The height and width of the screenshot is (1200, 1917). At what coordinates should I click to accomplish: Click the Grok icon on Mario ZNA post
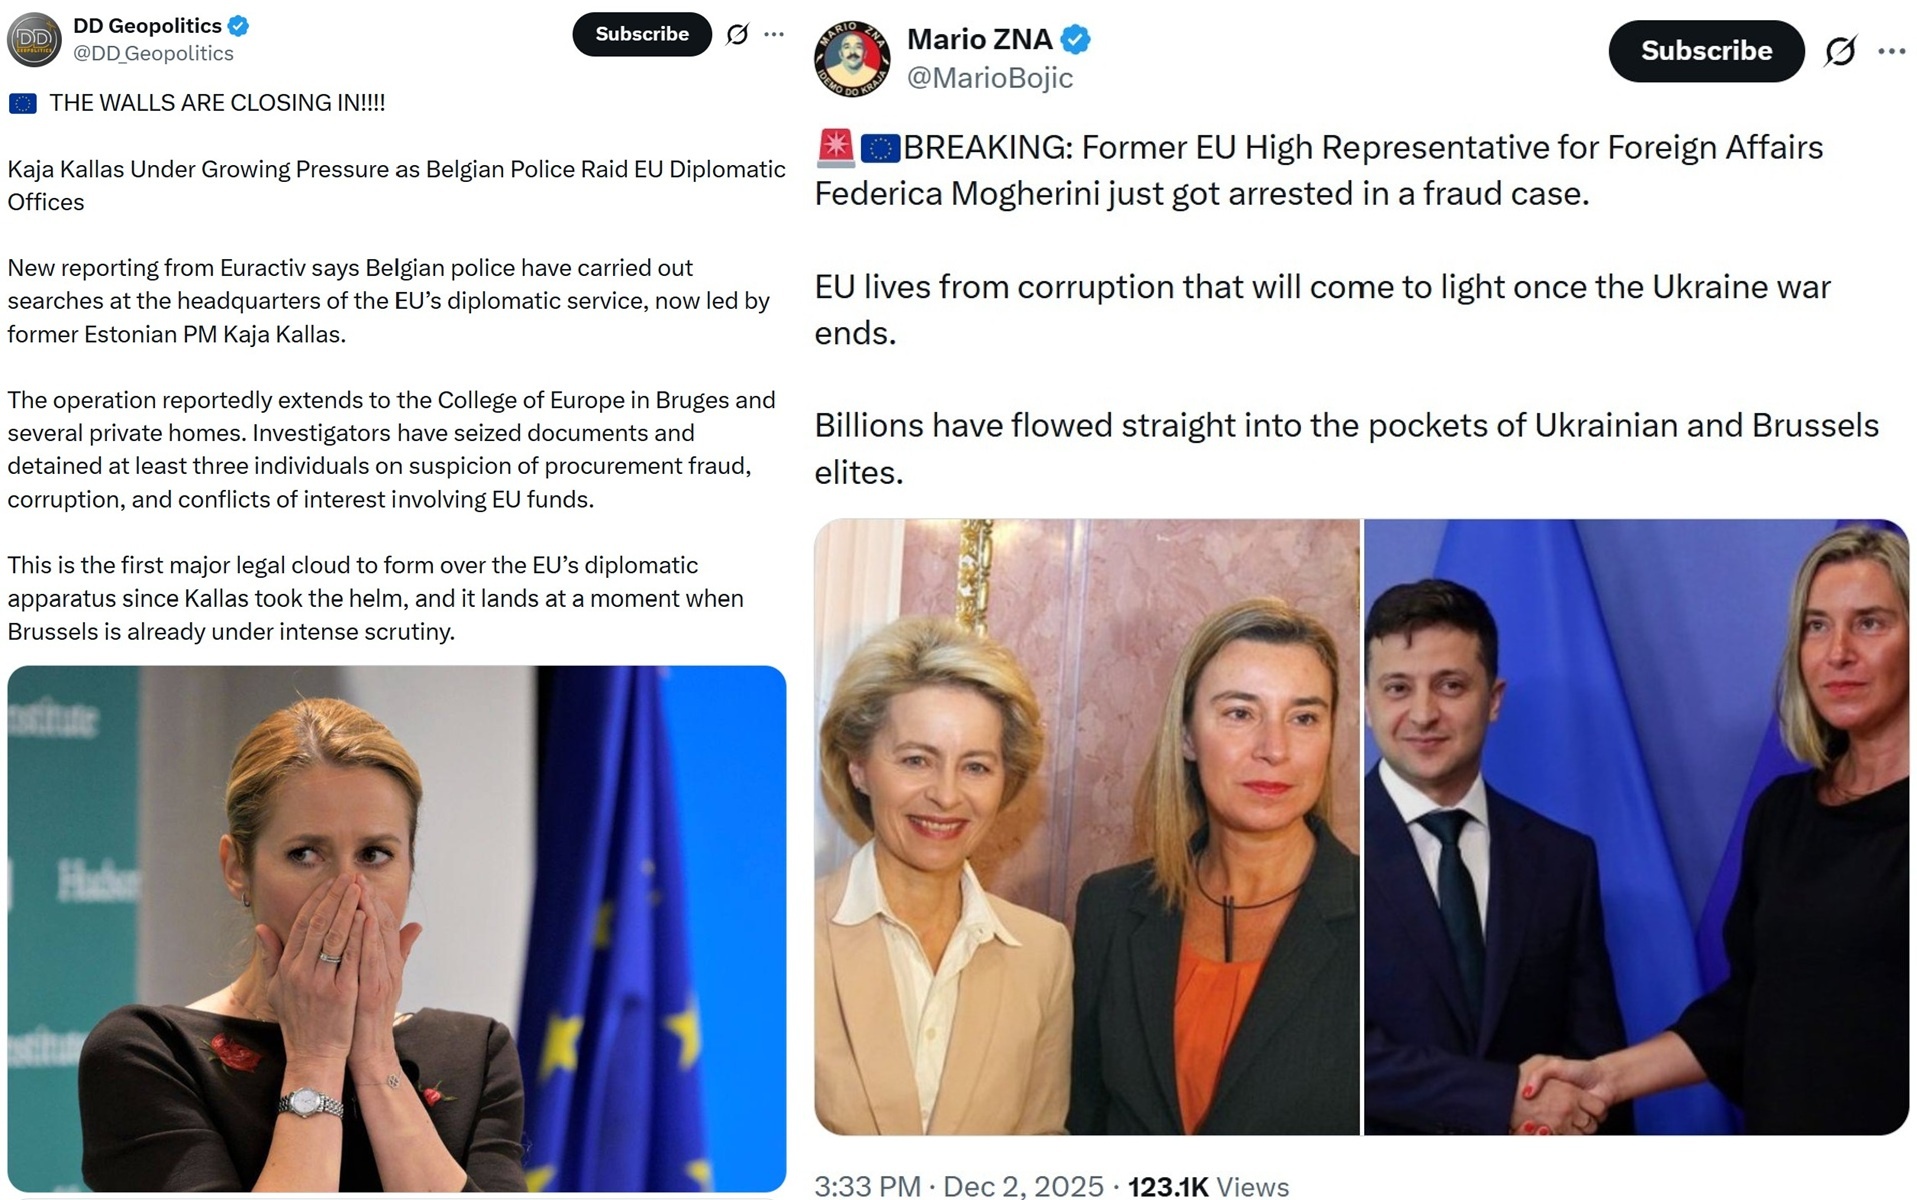pos(1840,51)
